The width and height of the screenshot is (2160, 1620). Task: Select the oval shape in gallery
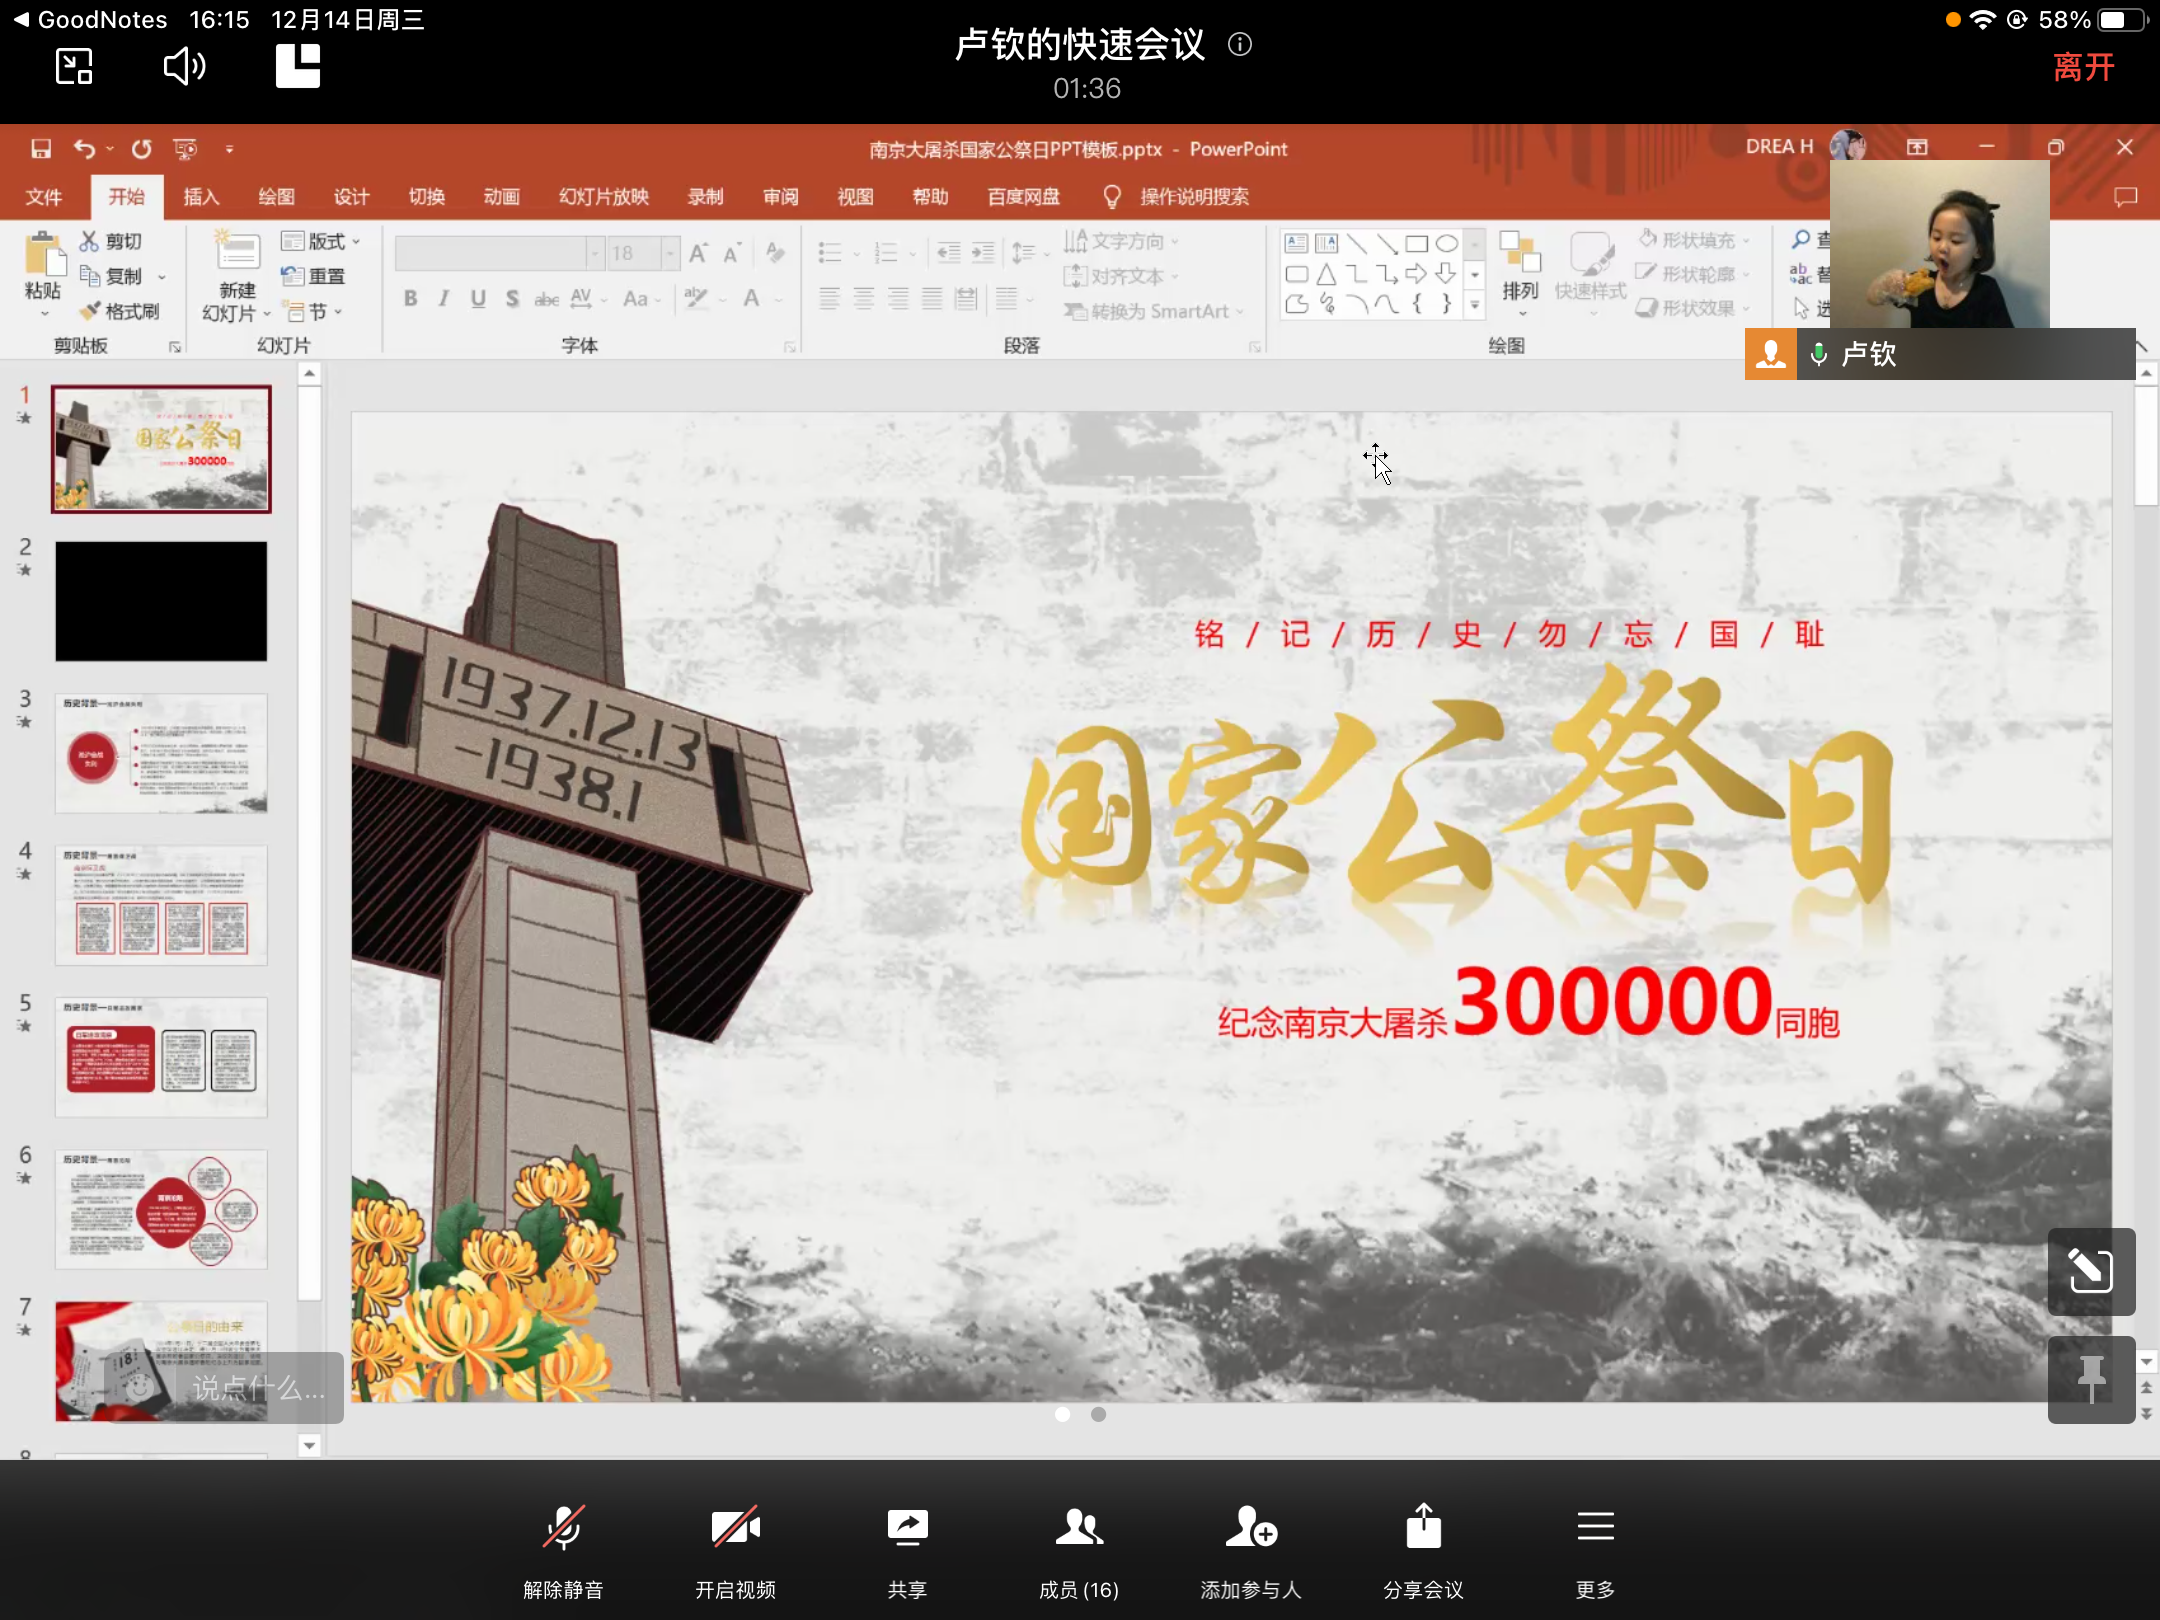pyautogui.click(x=1446, y=243)
